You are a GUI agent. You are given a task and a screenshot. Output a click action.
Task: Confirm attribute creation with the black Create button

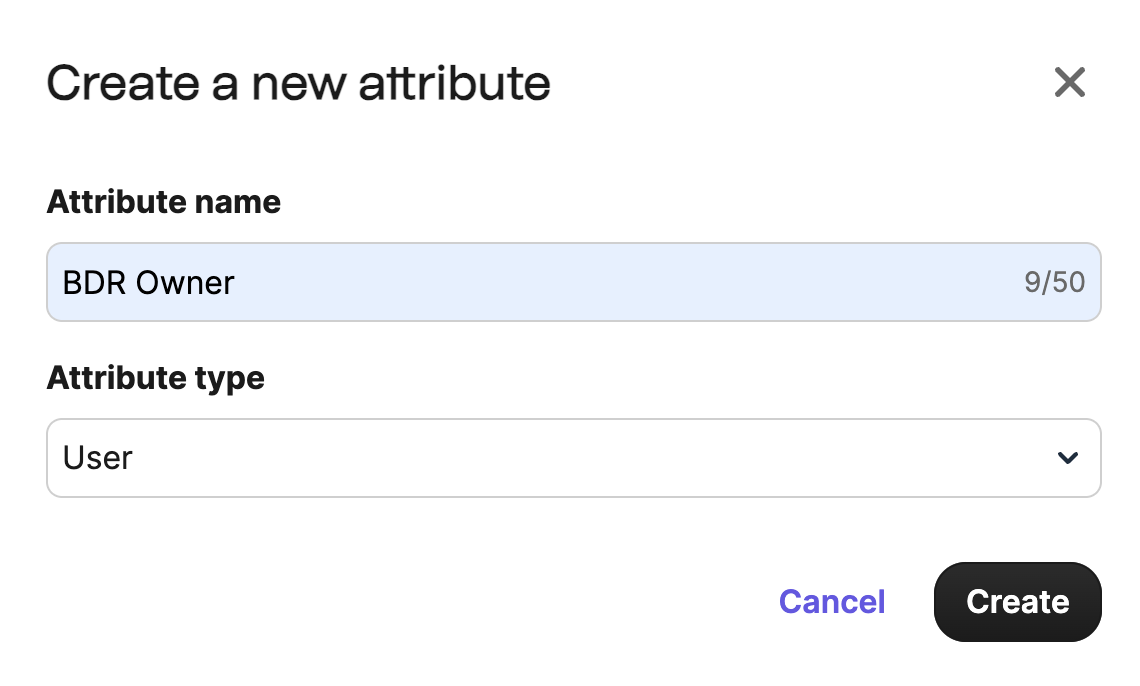[1017, 601]
